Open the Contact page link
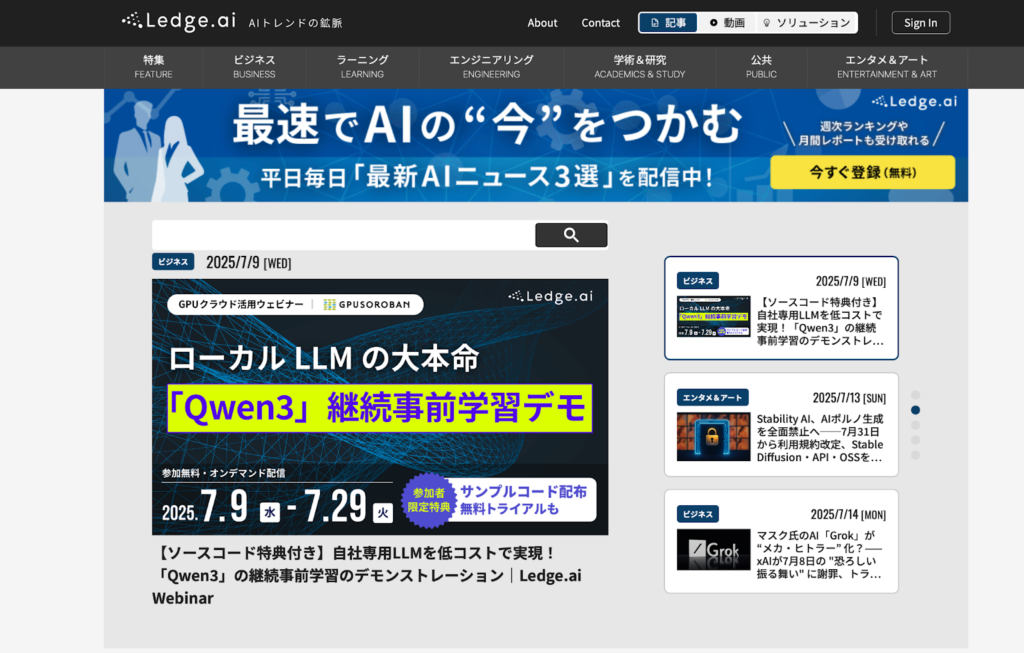The height and width of the screenshot is (653, 1024). point(601,23)
